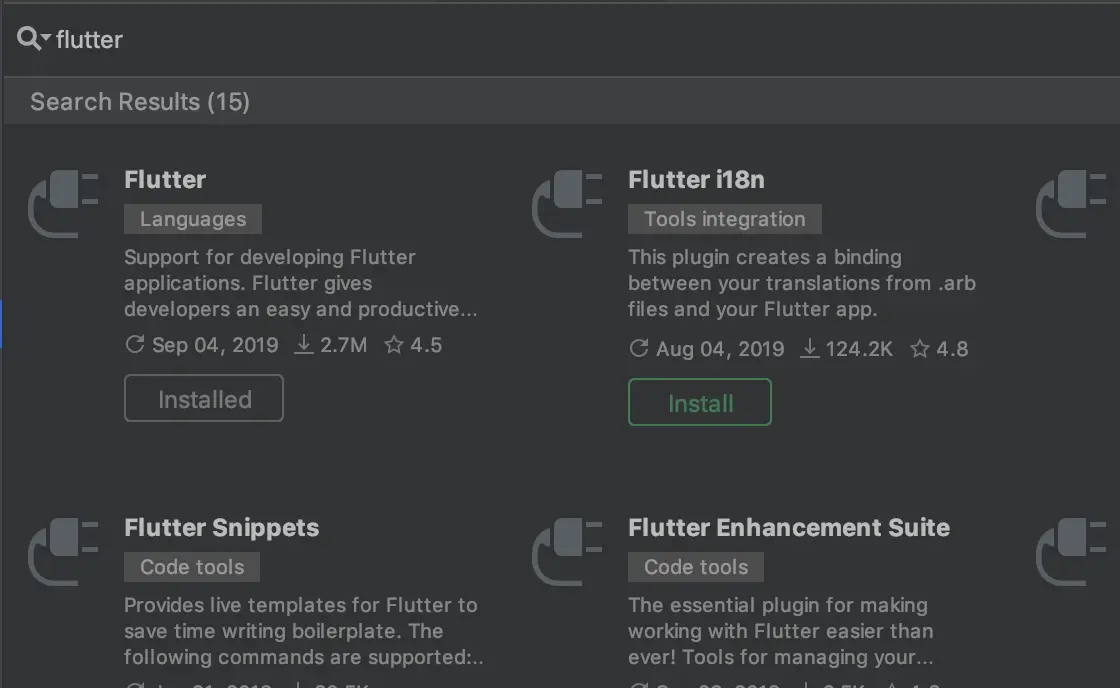The height and width of the screenshot is (688, 1120).
Task: Click the Installed button under Flutter
Action: click(x=204, y=398)
